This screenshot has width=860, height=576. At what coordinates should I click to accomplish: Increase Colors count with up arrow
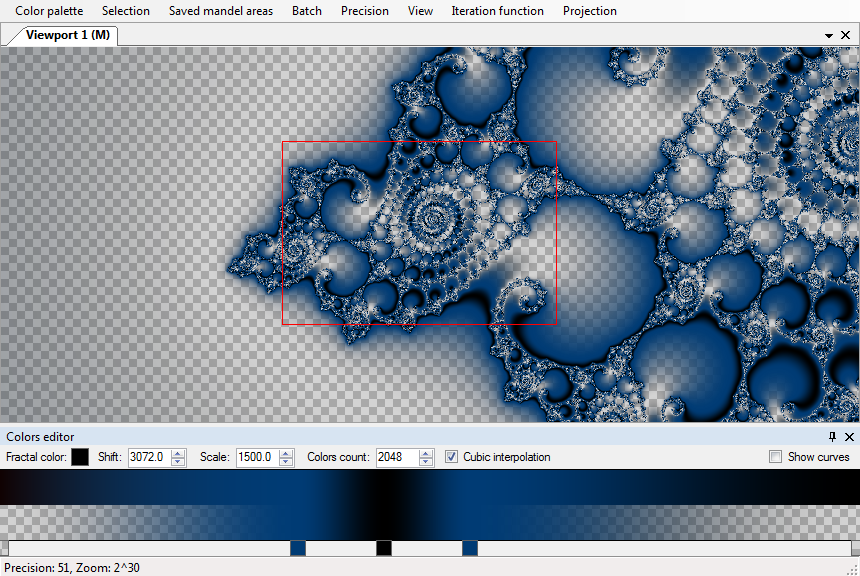coord(427,453)
